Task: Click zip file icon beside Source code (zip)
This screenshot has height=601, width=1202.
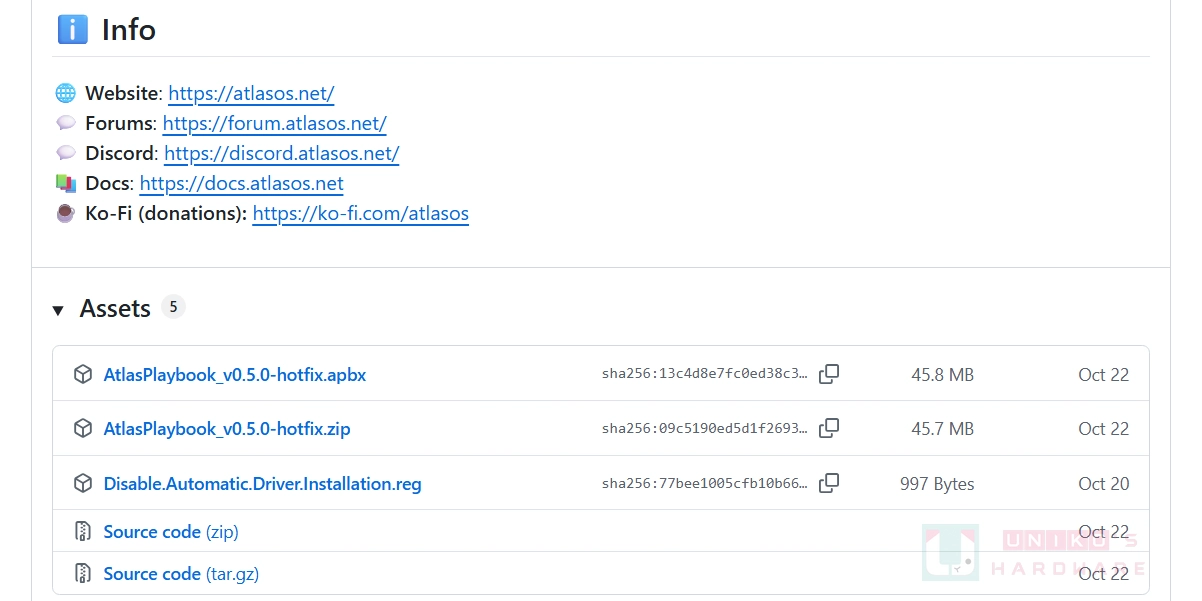Action: coord(83,532)
